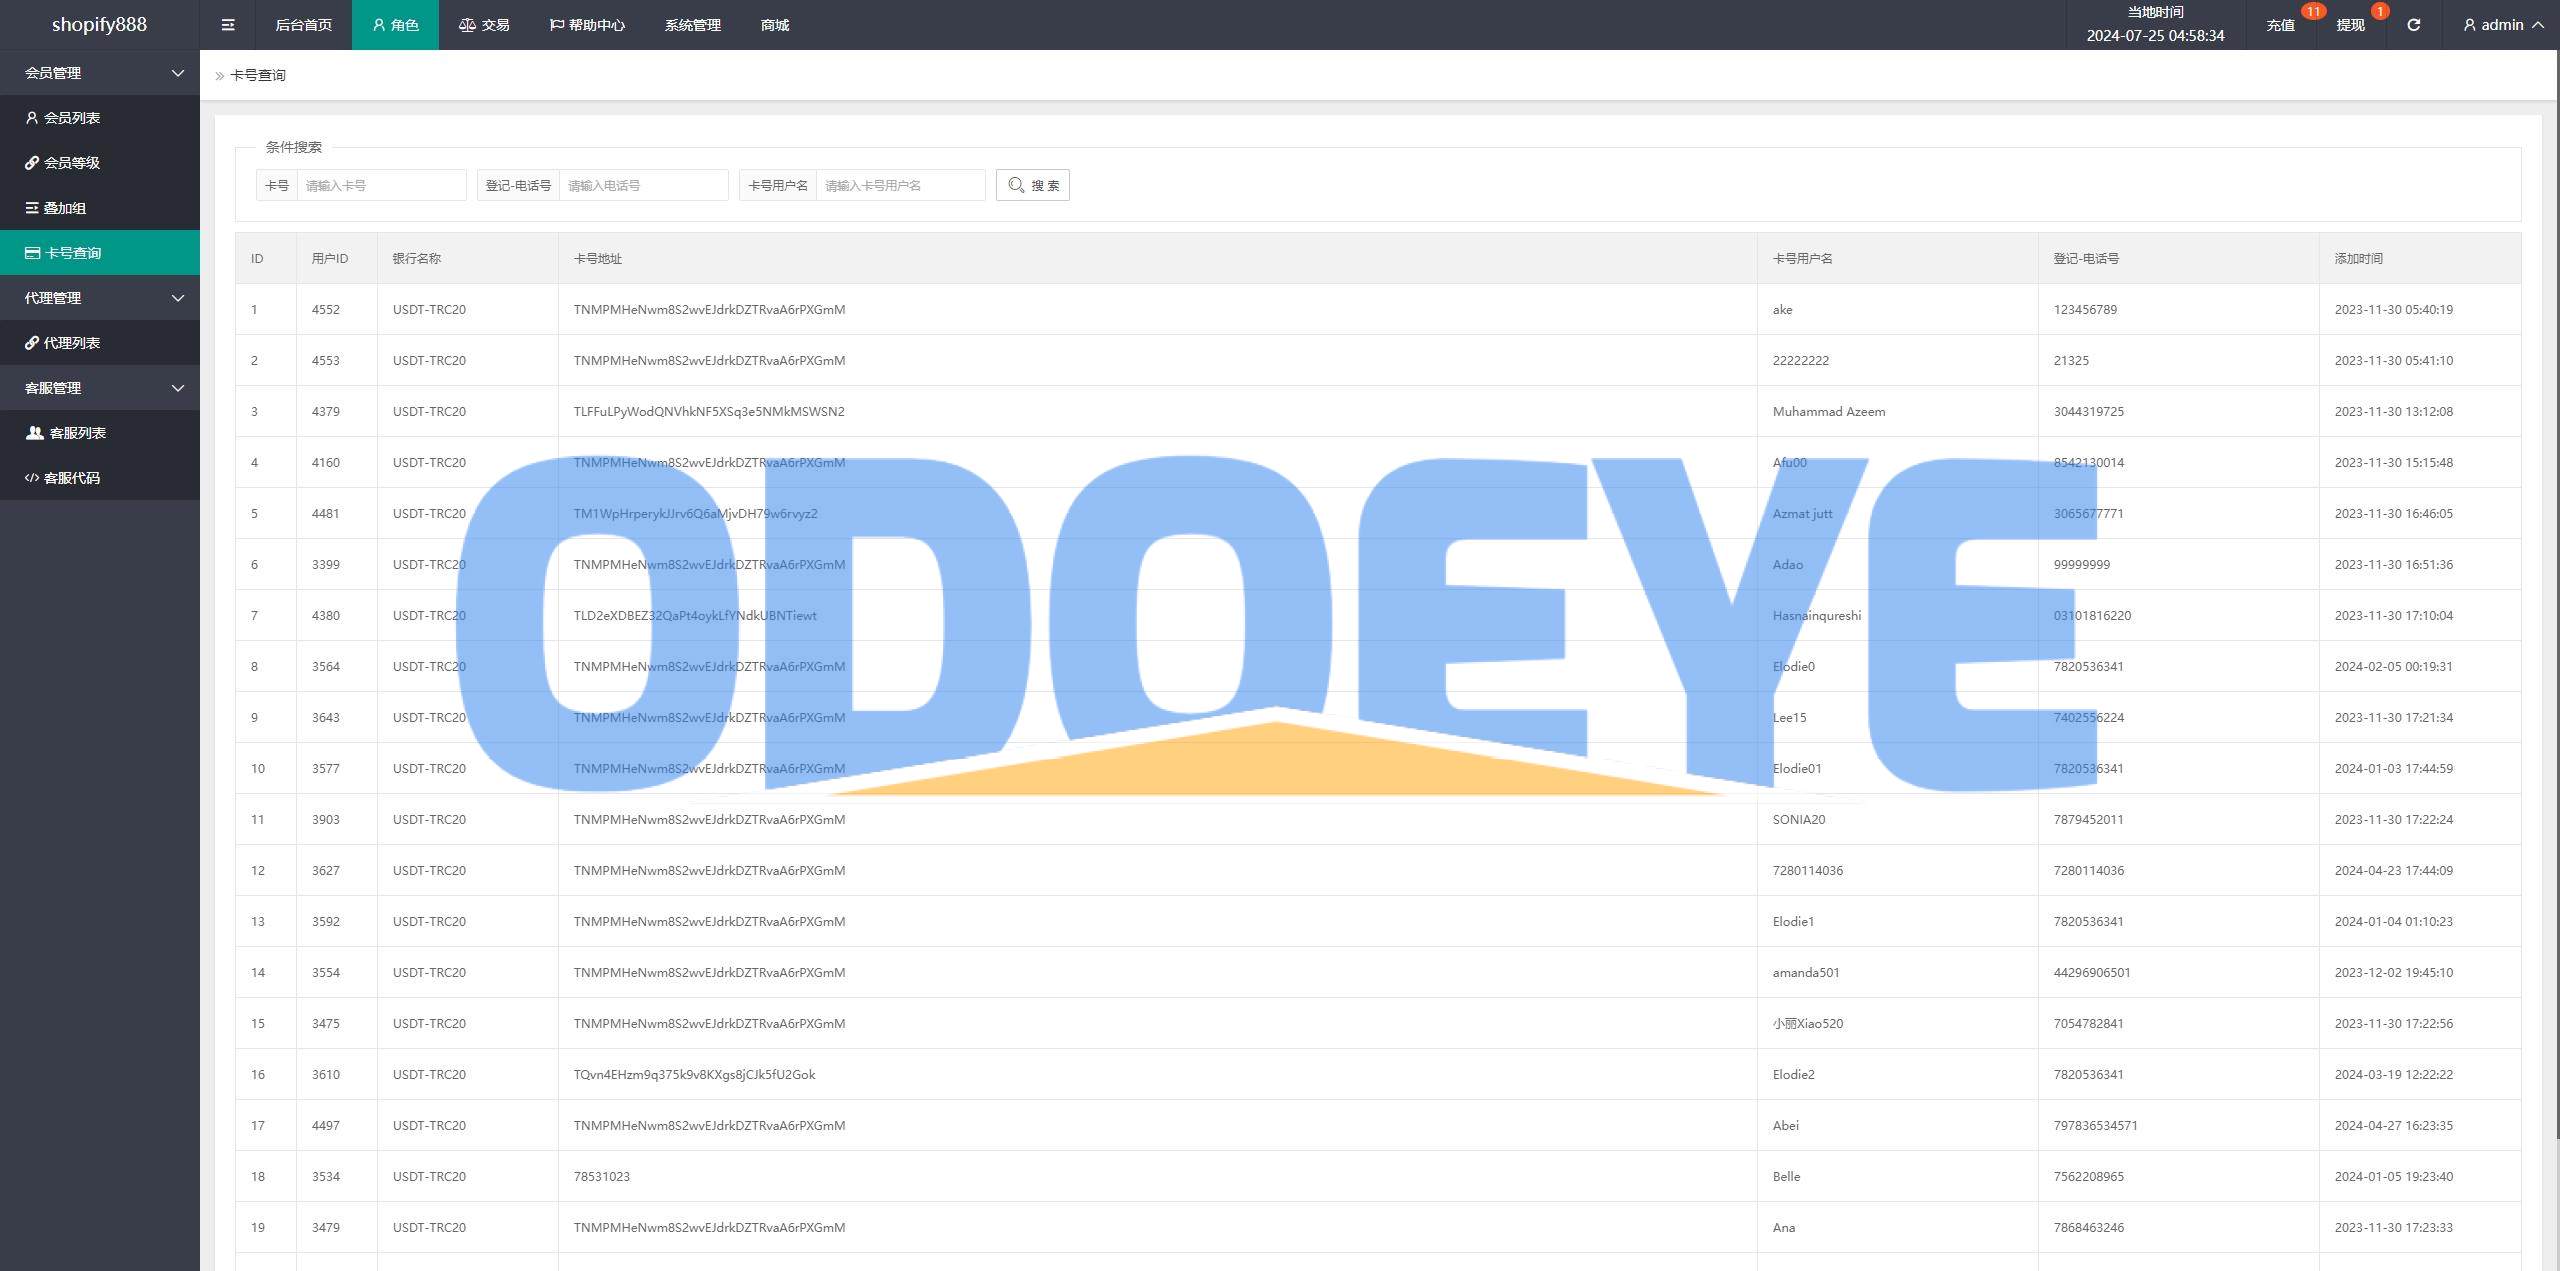
Task: Click phone number 7868463246
Action: (2089, 1227)
